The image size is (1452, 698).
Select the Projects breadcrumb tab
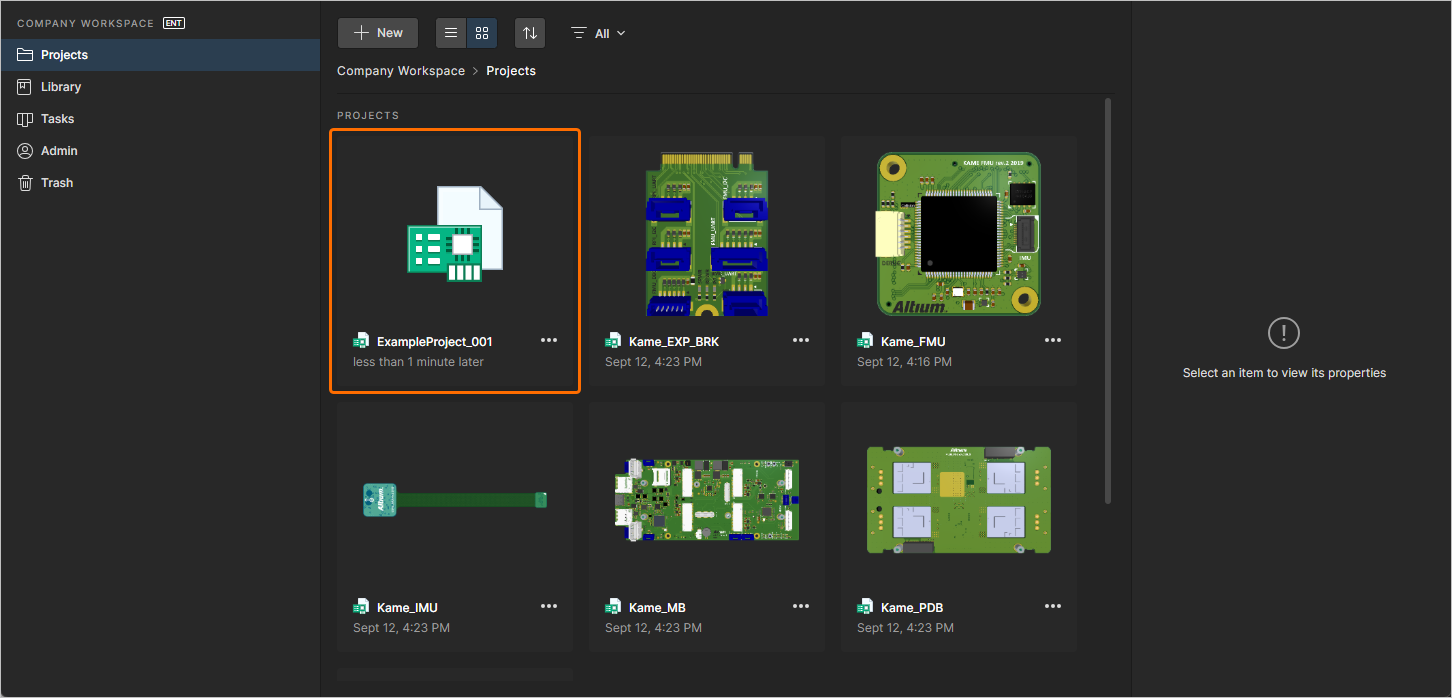pyautogui.click(x=510, y=70)
